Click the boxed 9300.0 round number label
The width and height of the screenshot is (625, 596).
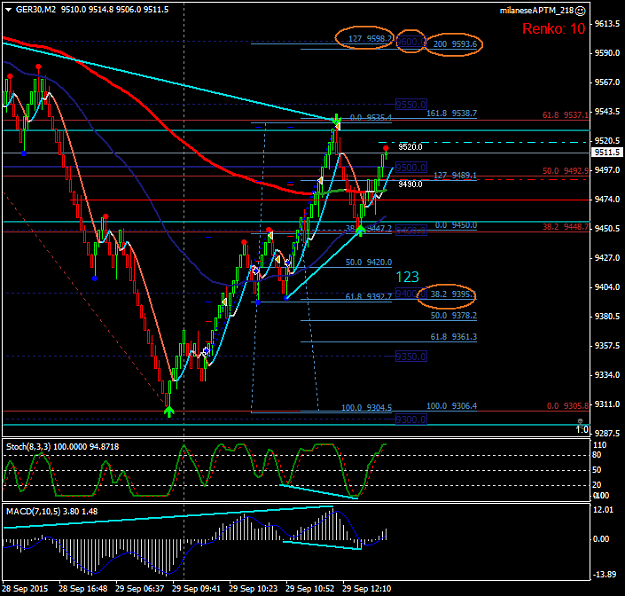pos(411,419)
